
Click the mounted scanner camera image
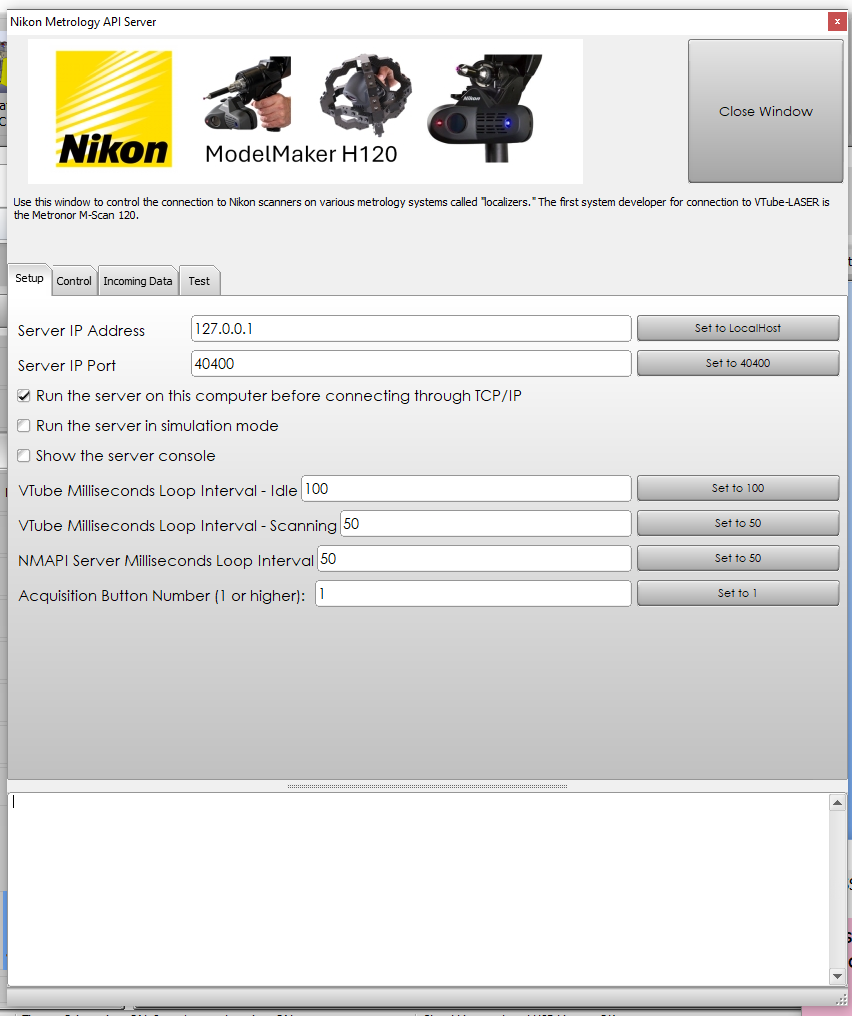click(485, 108)
